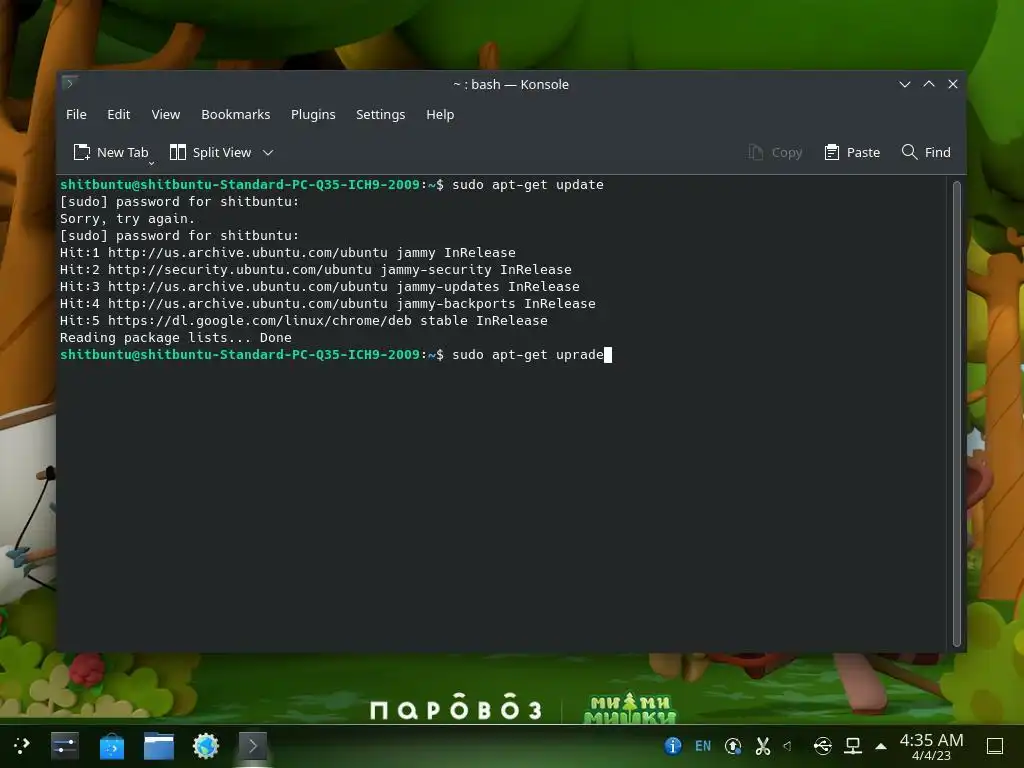Open the Plugins menu
Viewport: 1024px width, 768px height.
313,114
